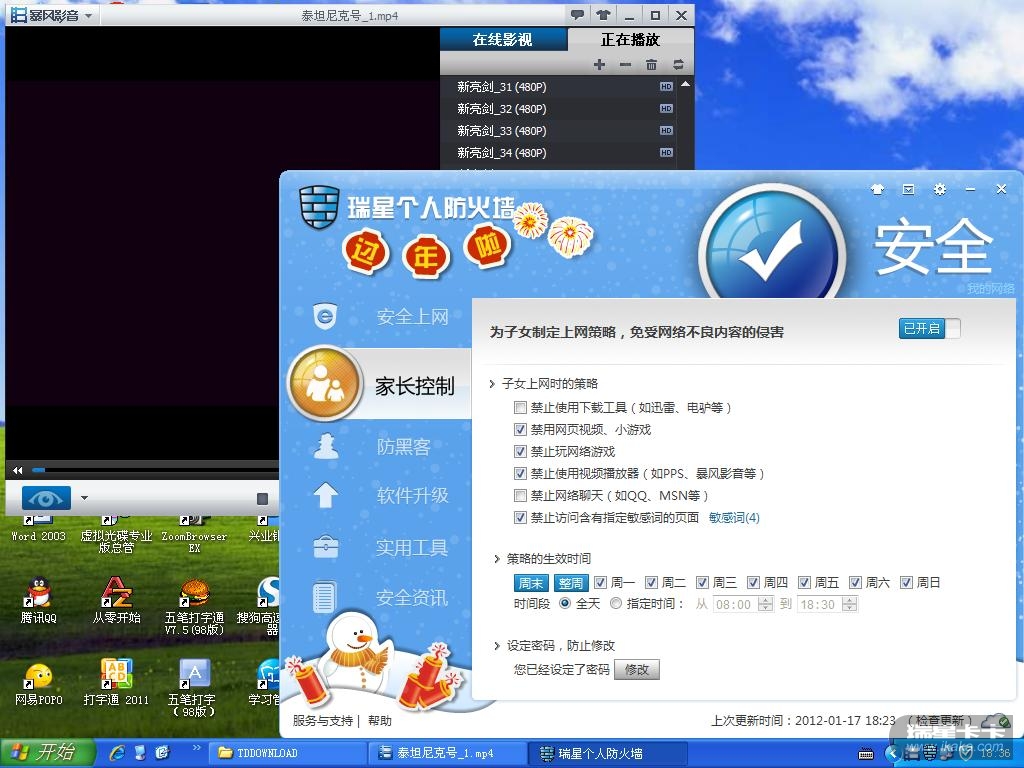
Task: Launch Internet Explorer from quick launch
Action: 118,752
